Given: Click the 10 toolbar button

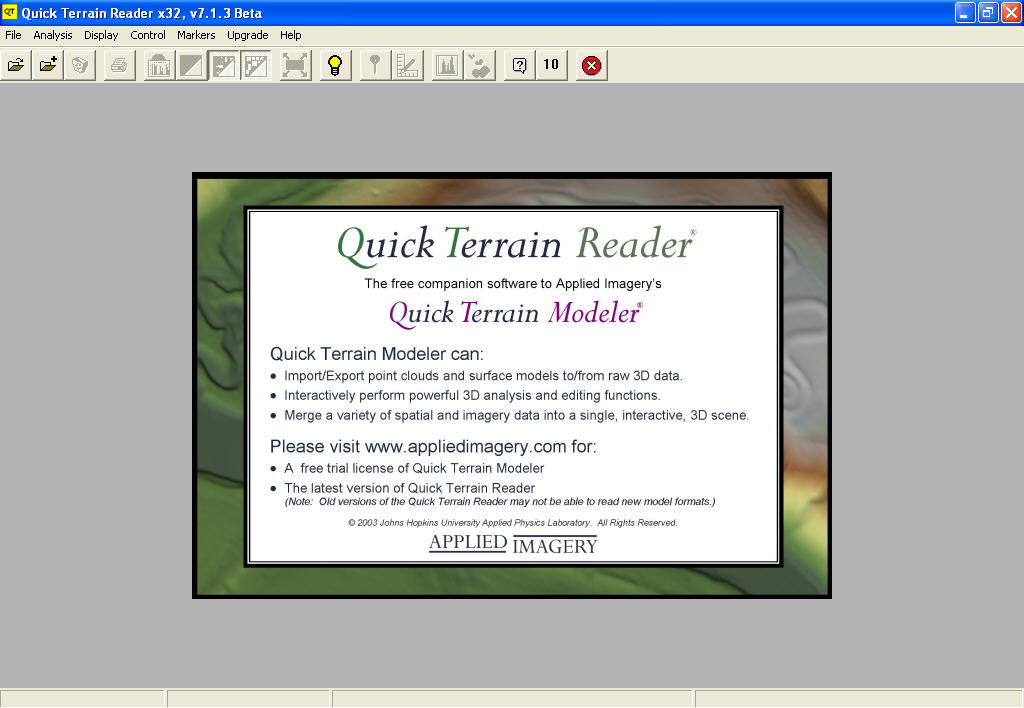Looking at the screenshot, I should (x=550, y=64).
